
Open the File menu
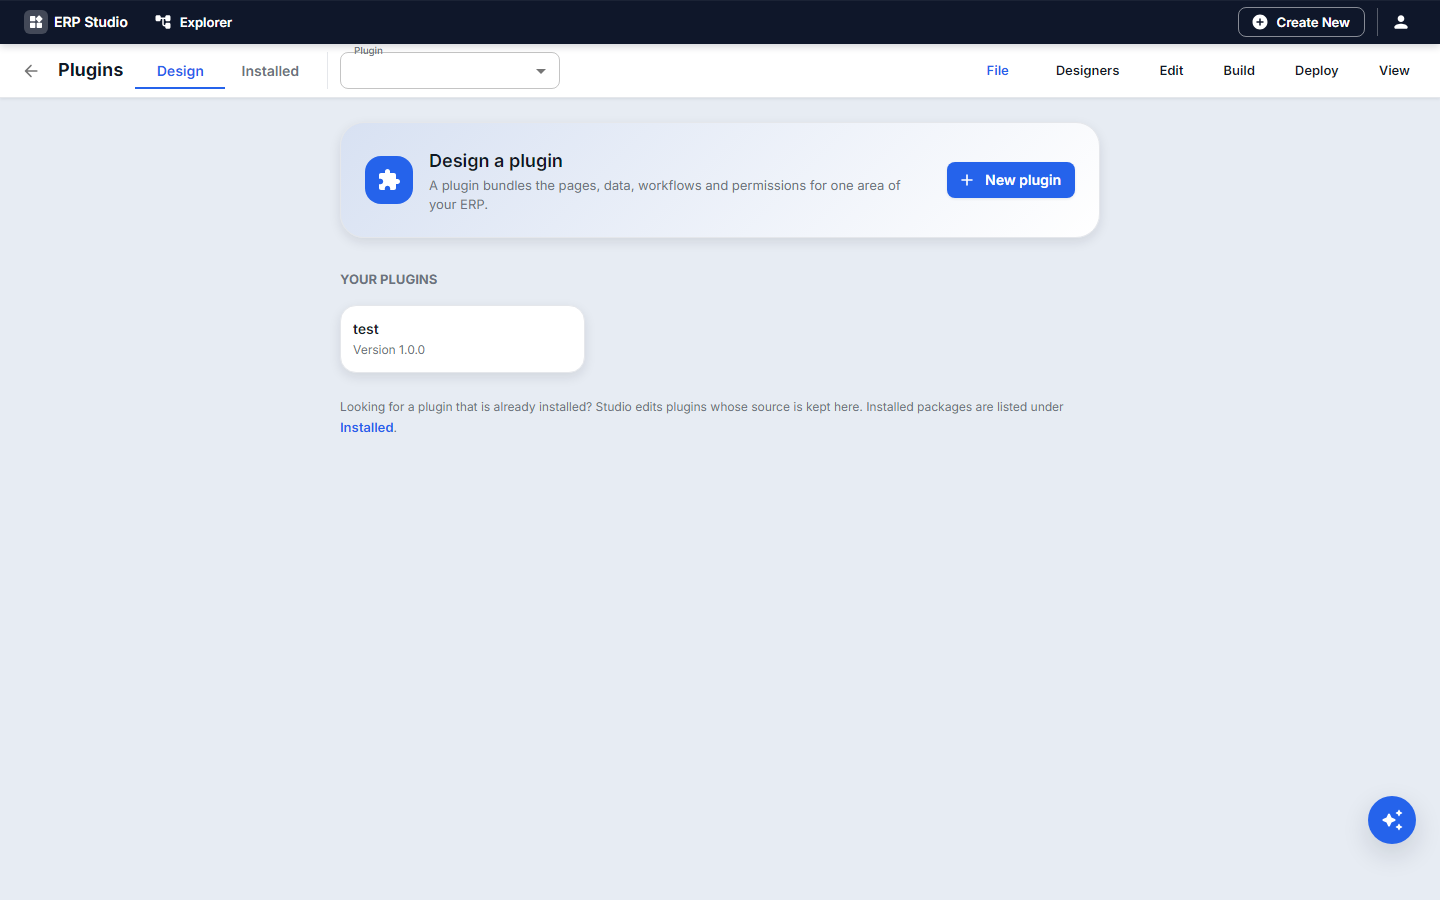pyautogui.click(x=998, y=71)
